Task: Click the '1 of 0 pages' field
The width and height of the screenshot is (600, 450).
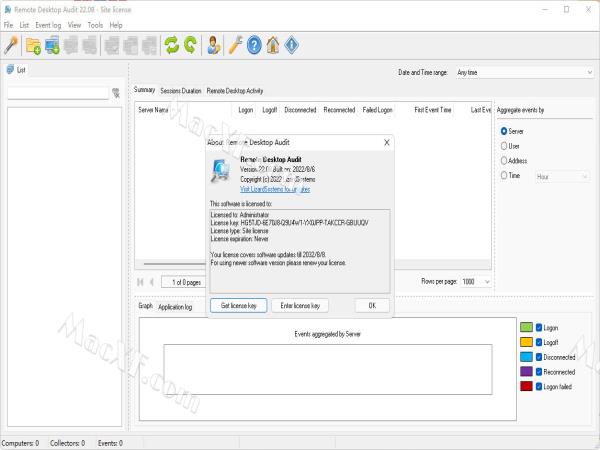Action: pyautogui.click(x=184, y=282)
